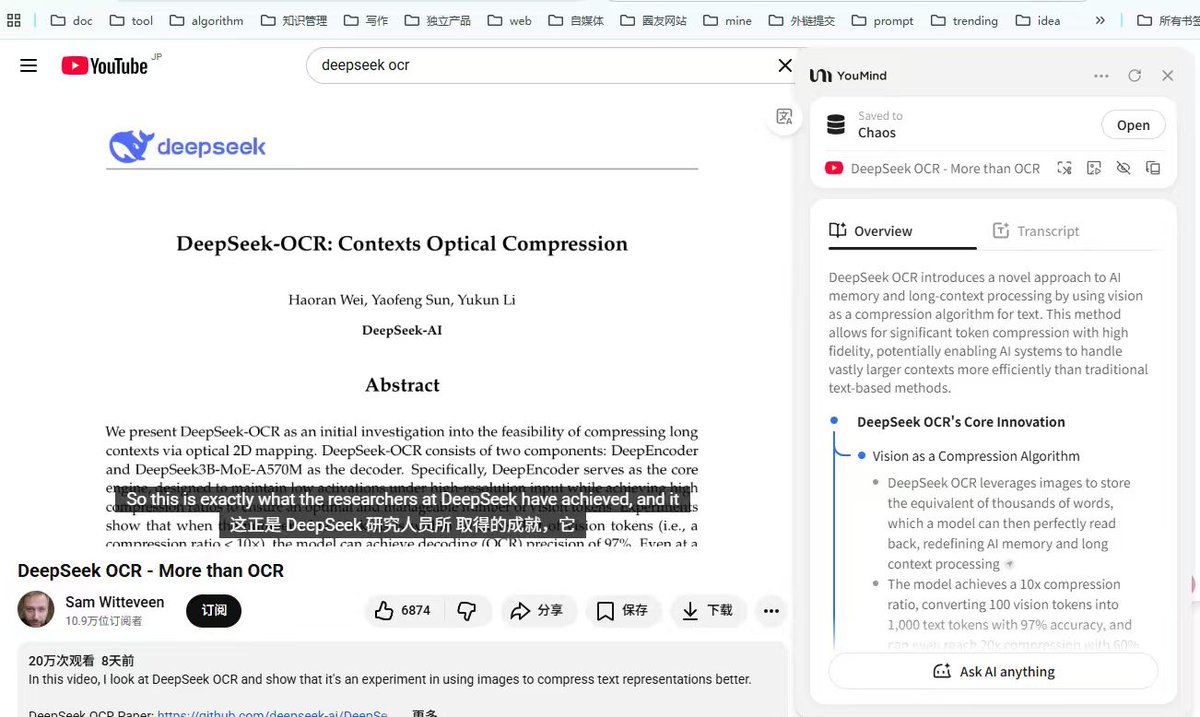Click the 'DeepSeek OCR - More than OCR' title in YouMind

(945, 168)
